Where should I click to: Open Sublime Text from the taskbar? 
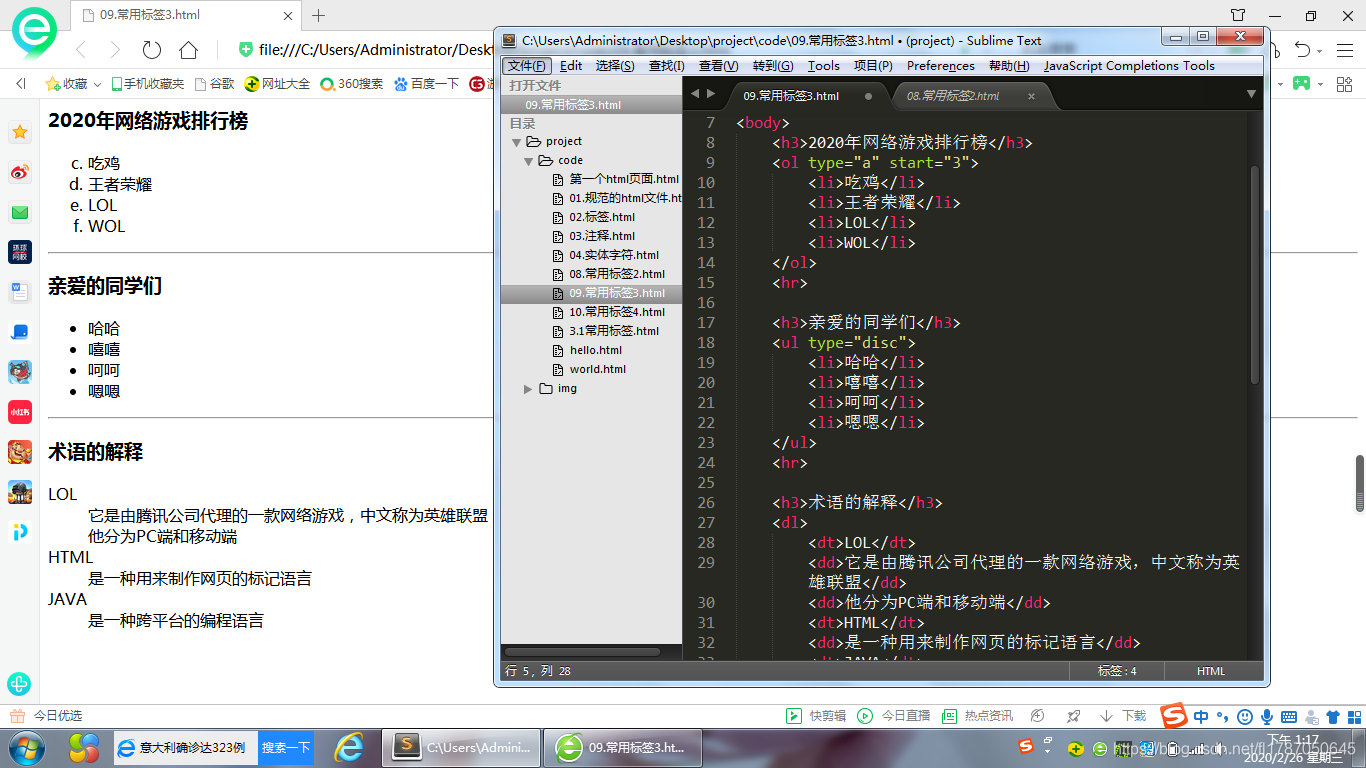click(x=462, y=747)
